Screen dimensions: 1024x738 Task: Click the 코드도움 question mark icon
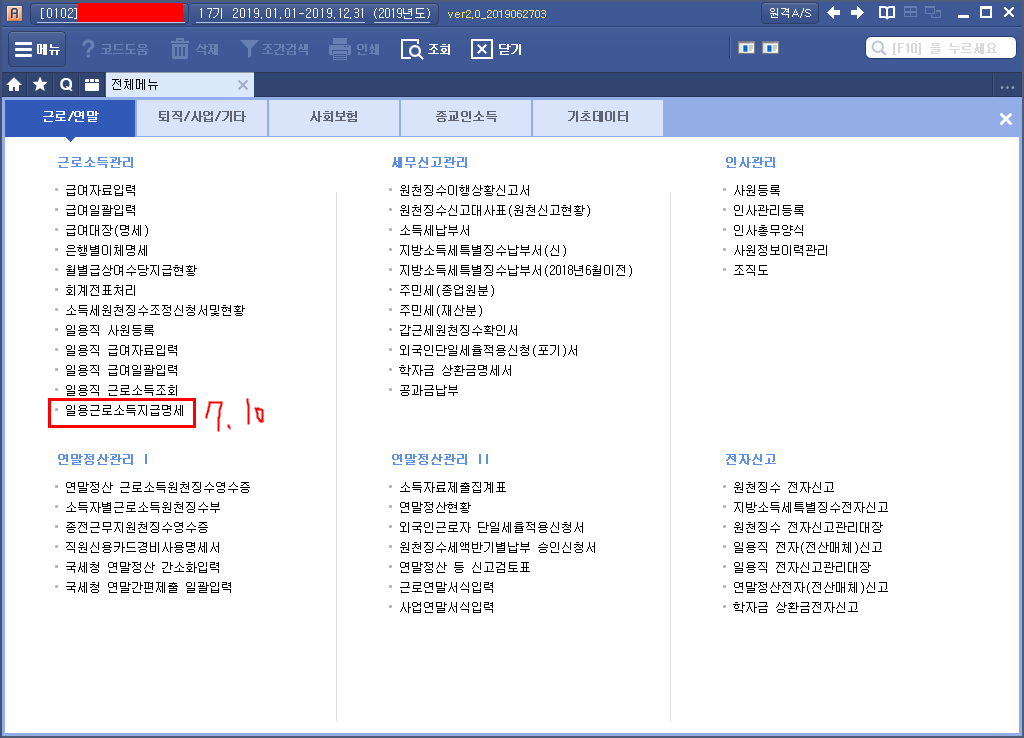click(88, 49)
